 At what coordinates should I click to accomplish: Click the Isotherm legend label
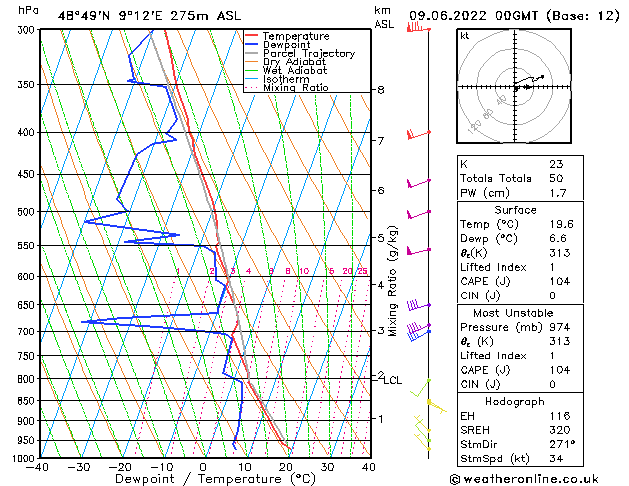pos(286,79)
